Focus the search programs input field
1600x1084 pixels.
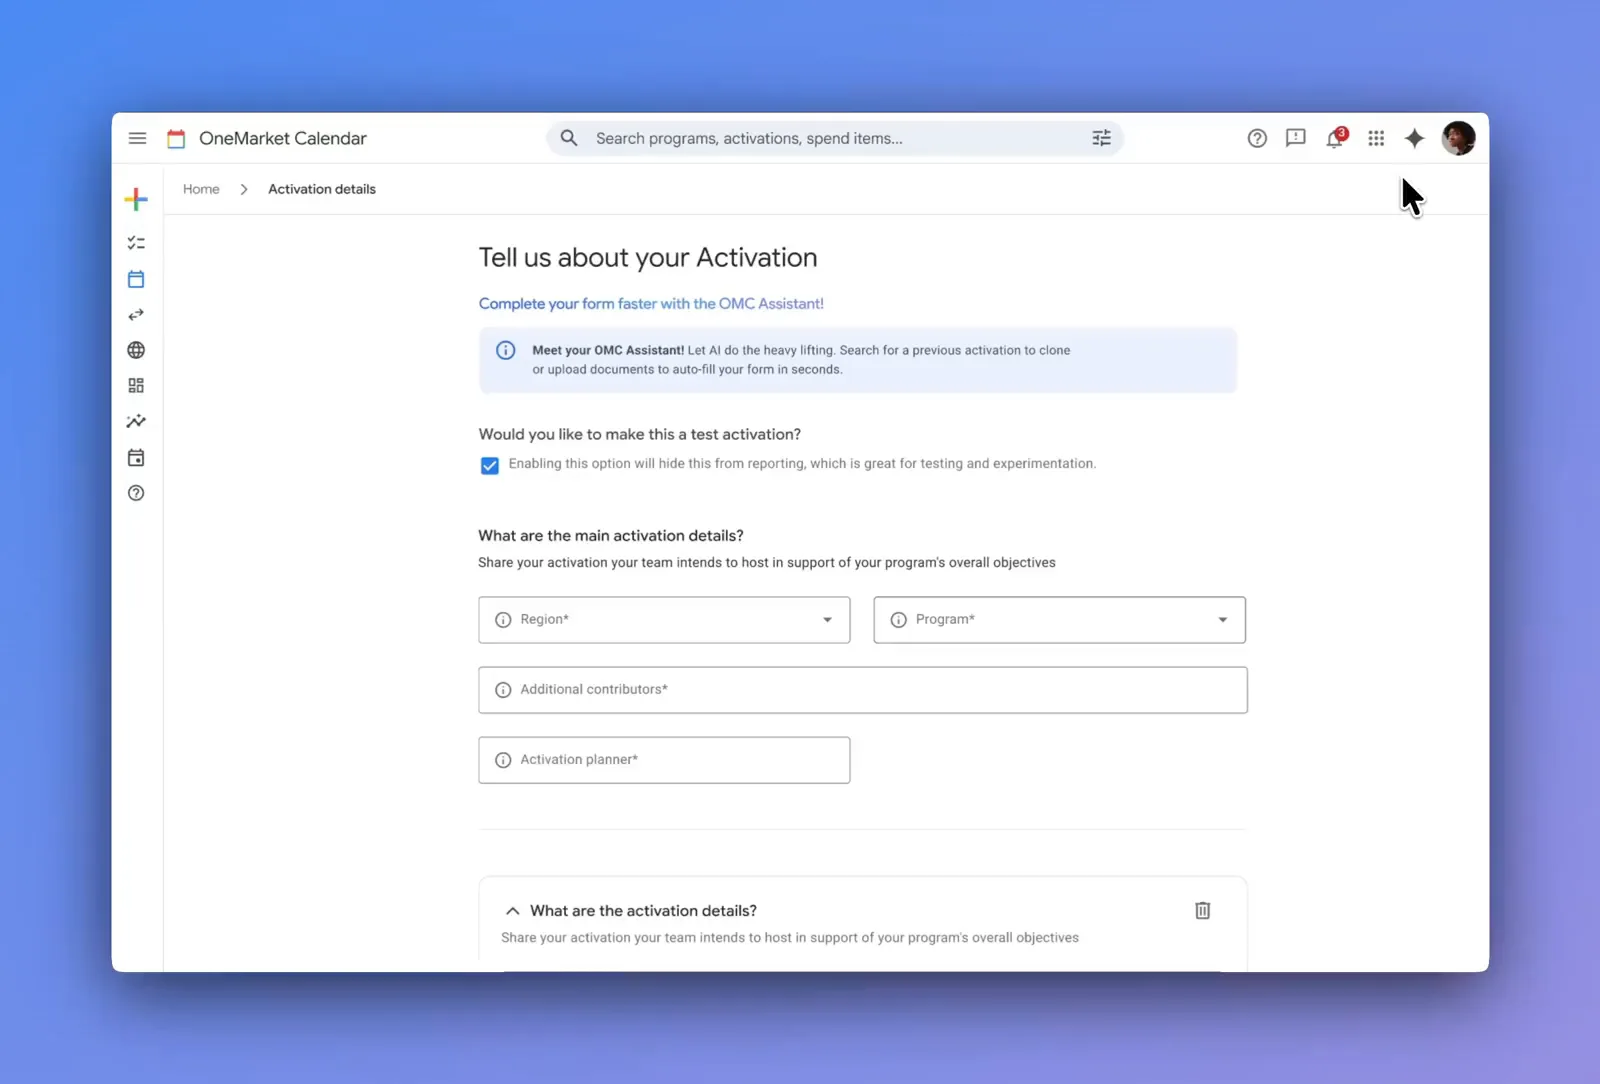point(835,138)
